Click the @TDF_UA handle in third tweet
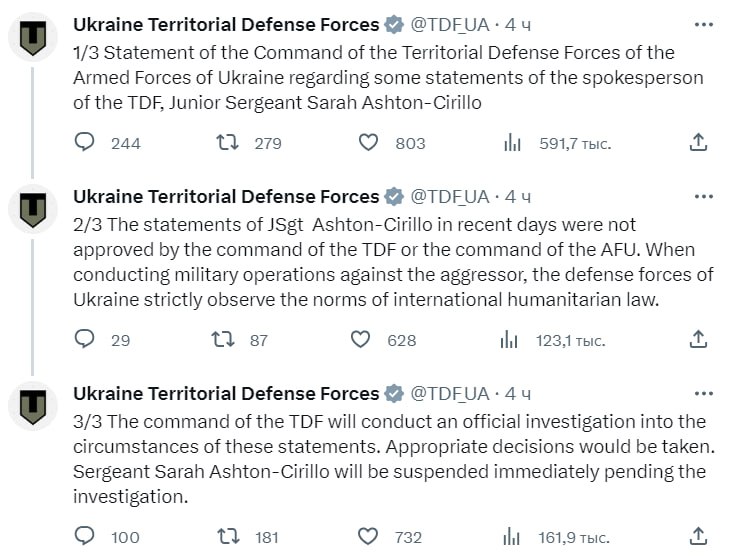The height and width of the screenshot is (558, 732). (450, 393)
